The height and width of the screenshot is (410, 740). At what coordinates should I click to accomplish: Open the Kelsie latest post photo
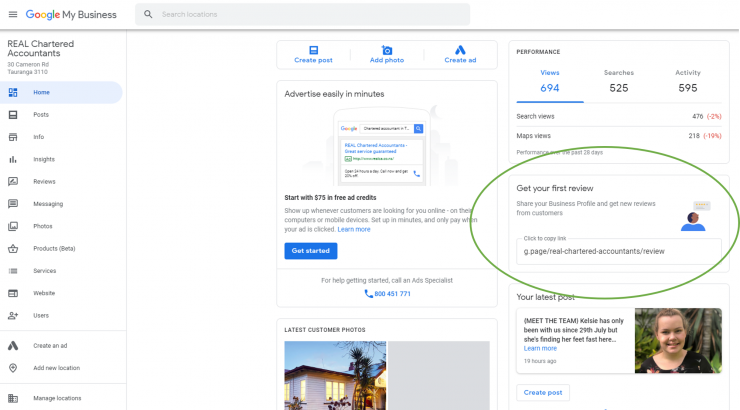(x=678, y=341)
